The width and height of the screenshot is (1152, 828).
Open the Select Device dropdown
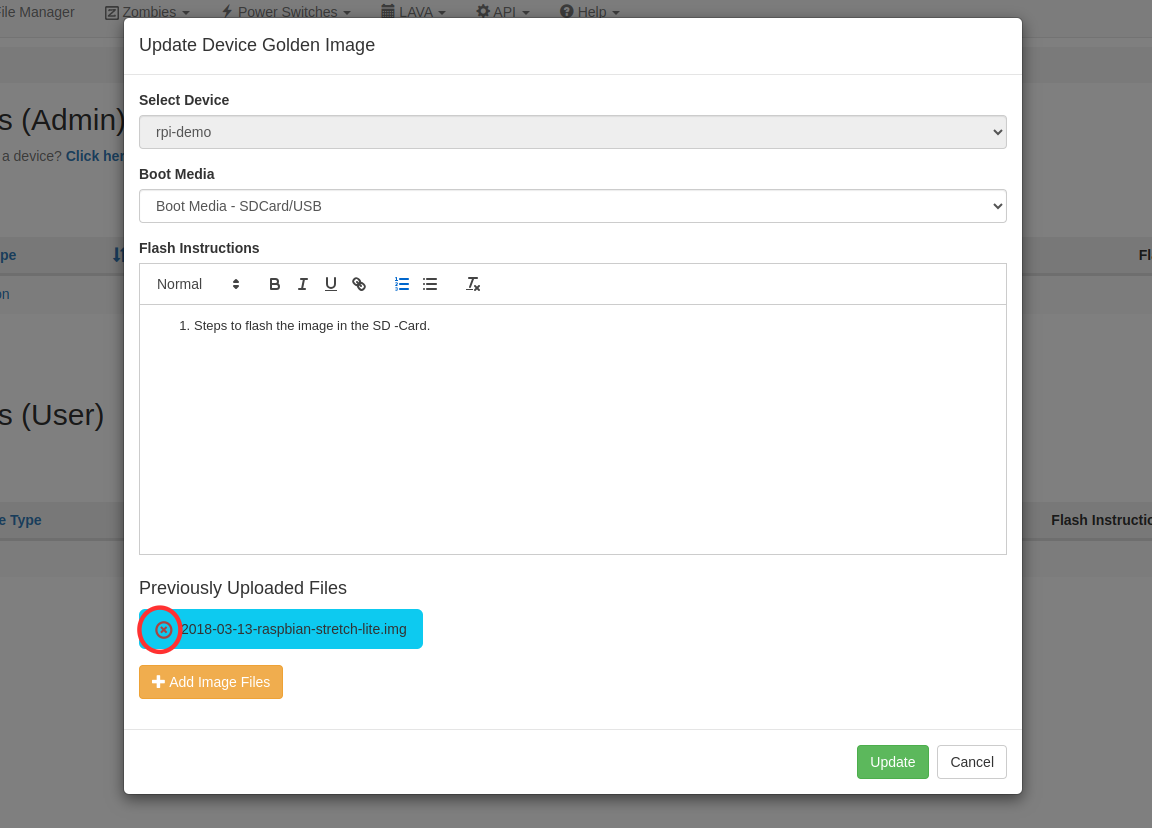[572, 132]
